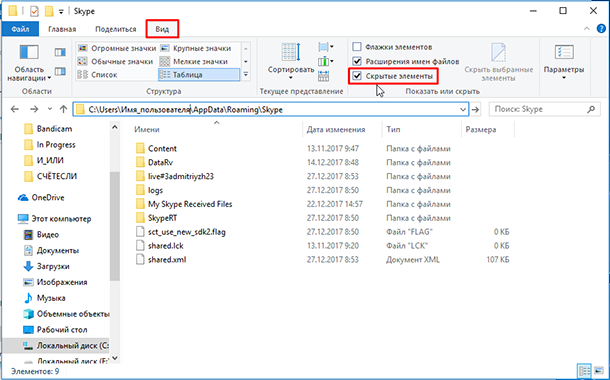Sort by the Размера column header
Screen dimensions: 610x380
[481, 130]
